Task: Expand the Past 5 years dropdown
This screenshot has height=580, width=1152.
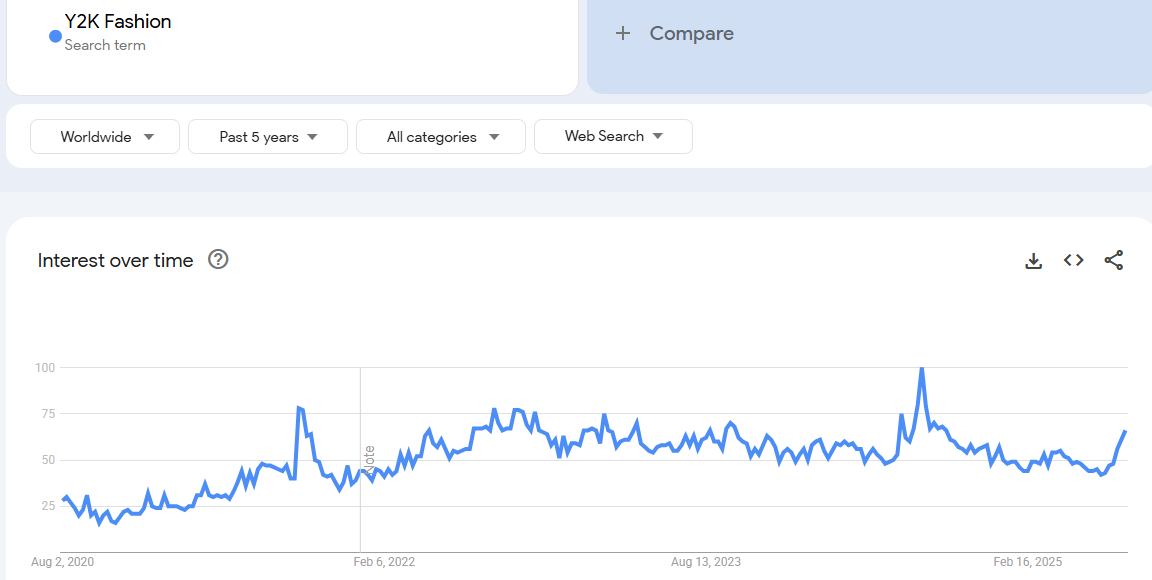Action: 268,137
